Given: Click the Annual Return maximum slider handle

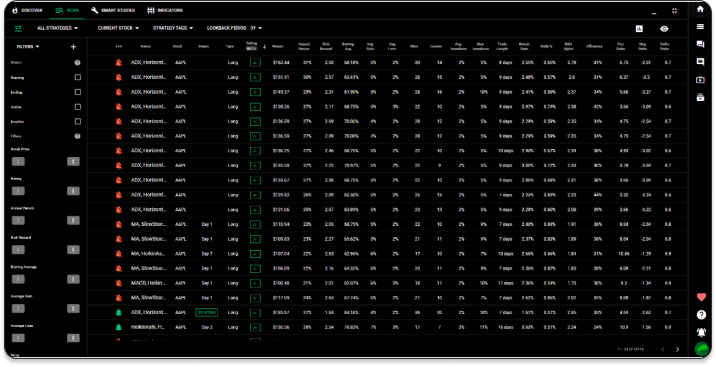Looking at the screenshot, I should point(73,220).
